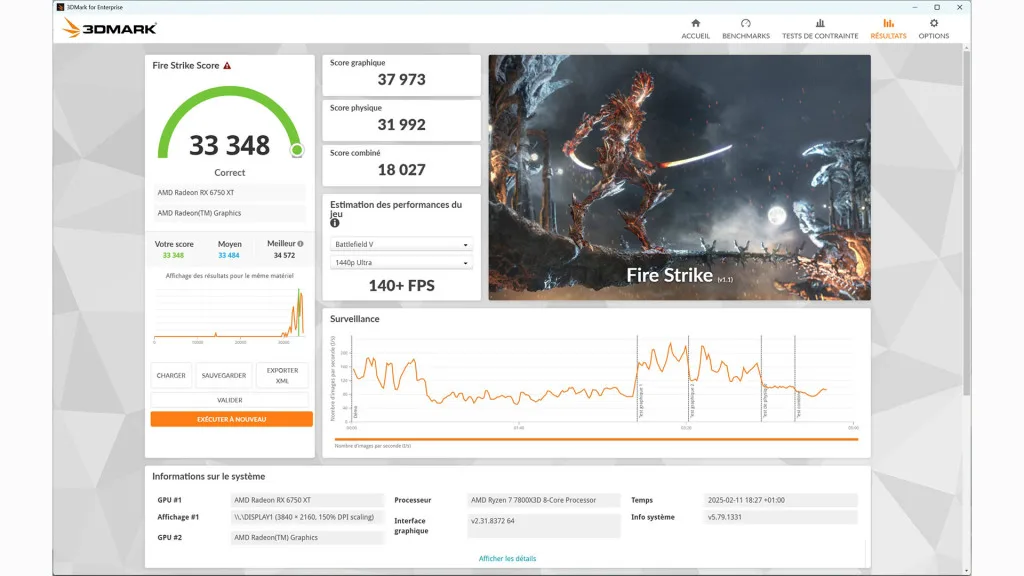Click the green indicator on the score gauge
Screen dimensions: 1024x576
[x=297, y=149]
